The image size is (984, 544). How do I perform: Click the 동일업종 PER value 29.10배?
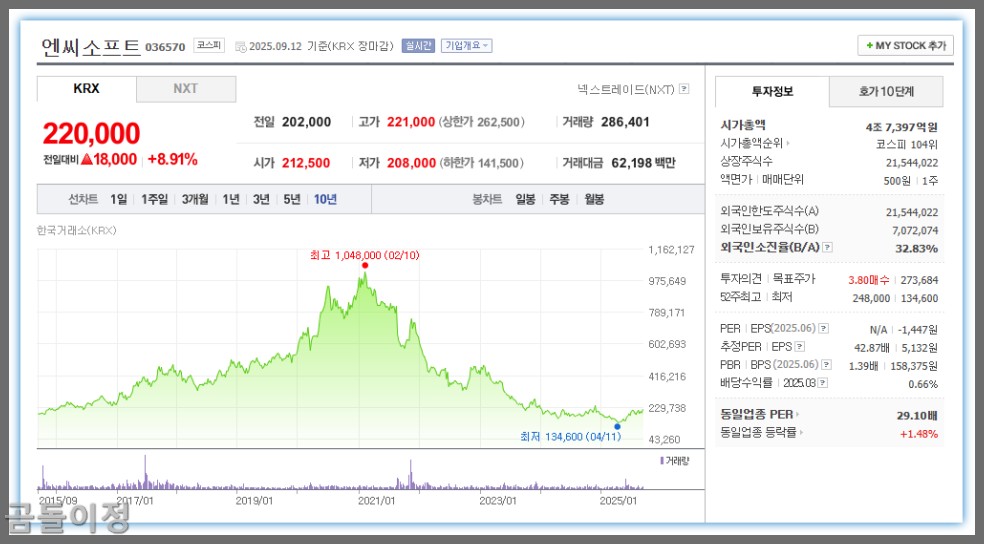tap(917, 415)
